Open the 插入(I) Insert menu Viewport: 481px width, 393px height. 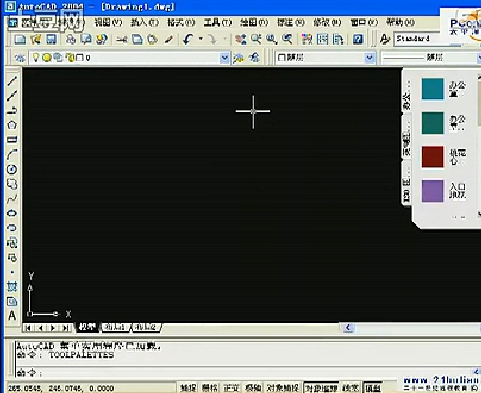(144, 23)
